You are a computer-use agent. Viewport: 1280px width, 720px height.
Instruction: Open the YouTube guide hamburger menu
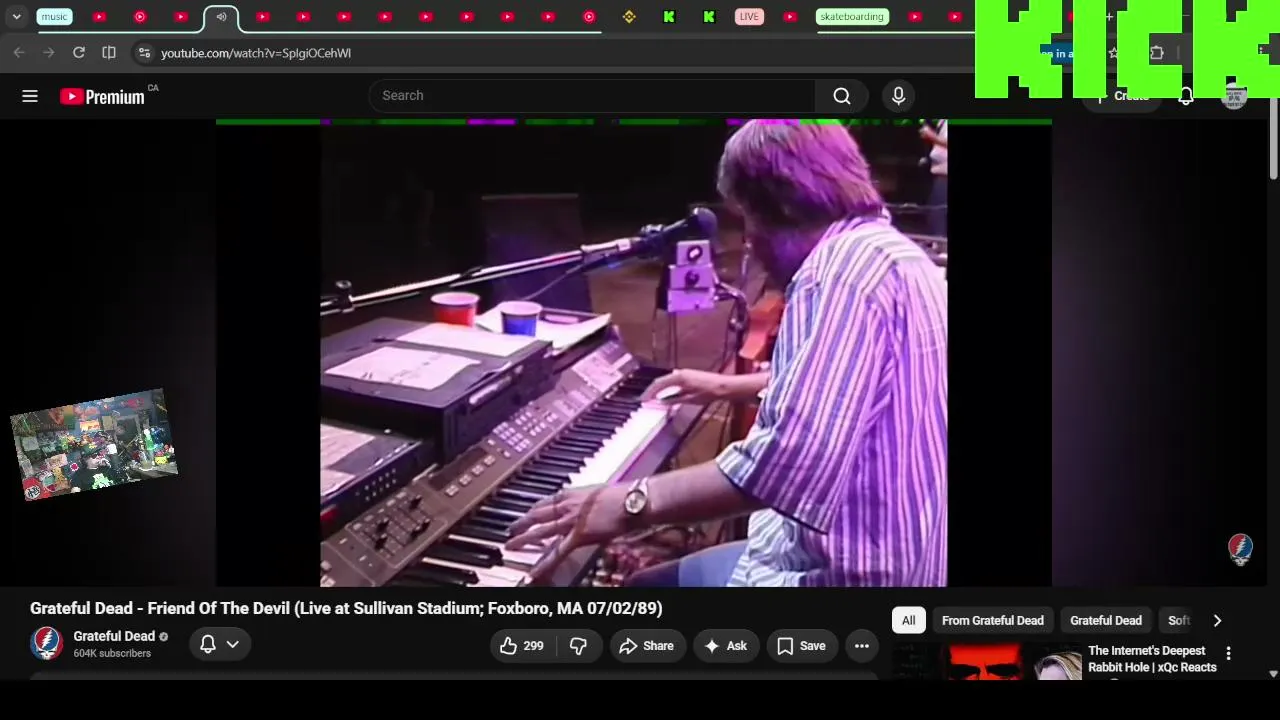click(30, 96)
